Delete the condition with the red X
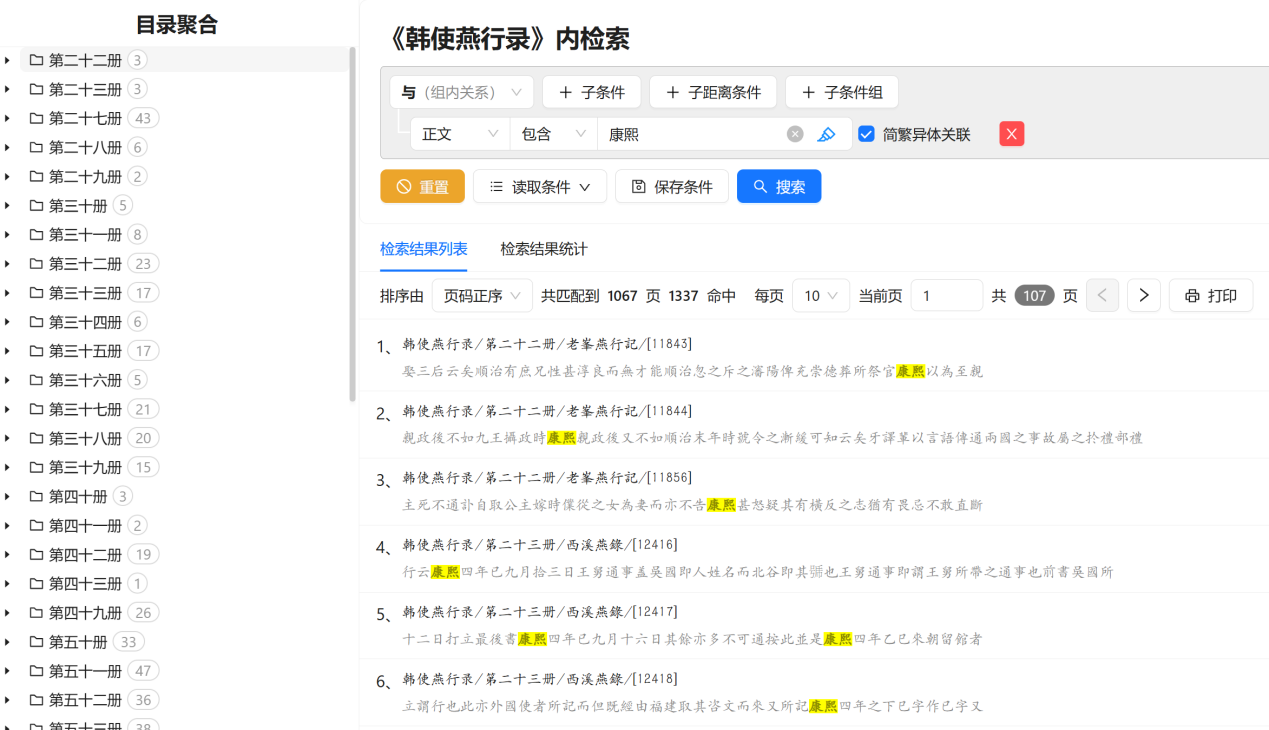 pyautogui.click(x=1011, y=134)
